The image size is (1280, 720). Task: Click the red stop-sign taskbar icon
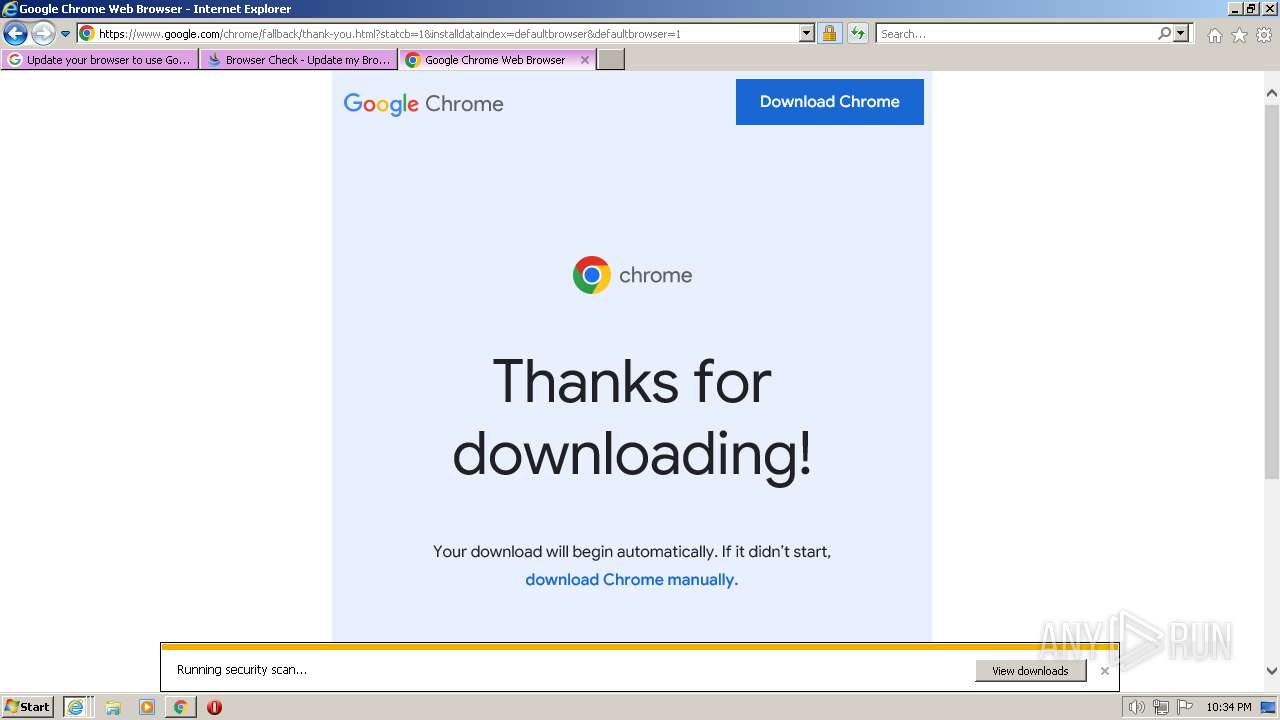214,707
